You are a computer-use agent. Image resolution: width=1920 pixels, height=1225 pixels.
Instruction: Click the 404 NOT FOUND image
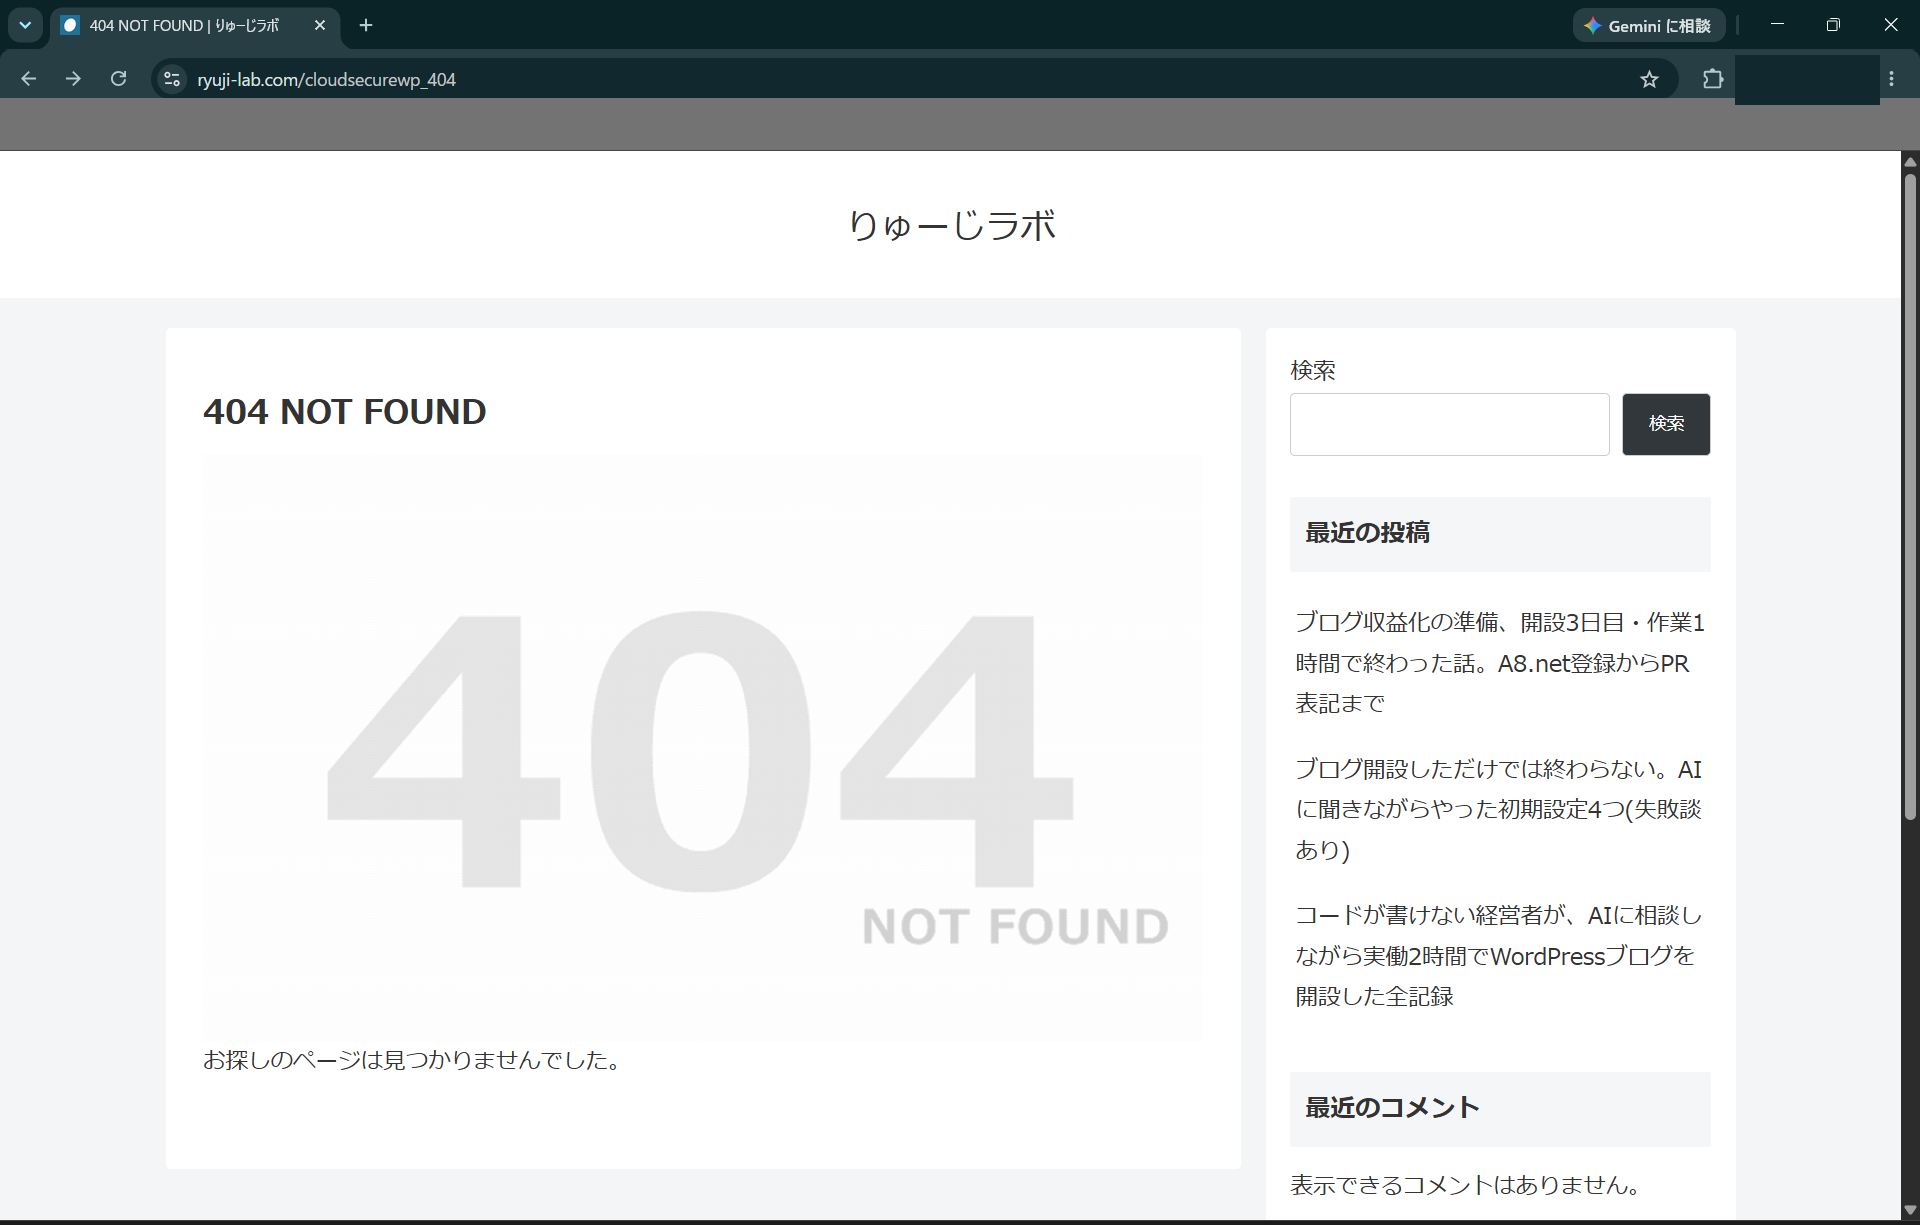point(703,747)
